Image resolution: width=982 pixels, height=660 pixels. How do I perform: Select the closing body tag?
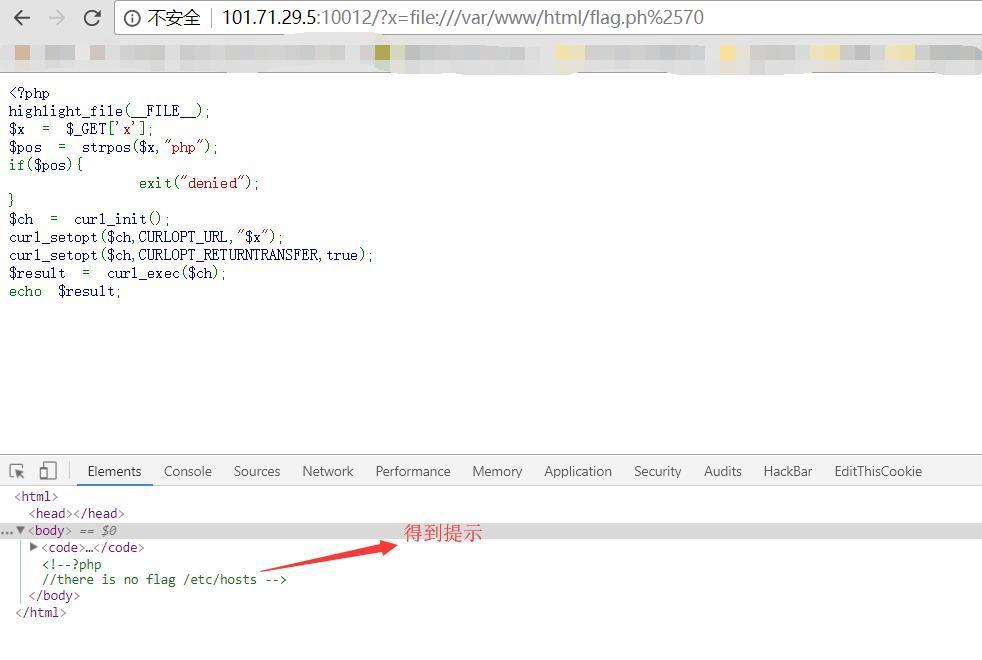point(54,596)
